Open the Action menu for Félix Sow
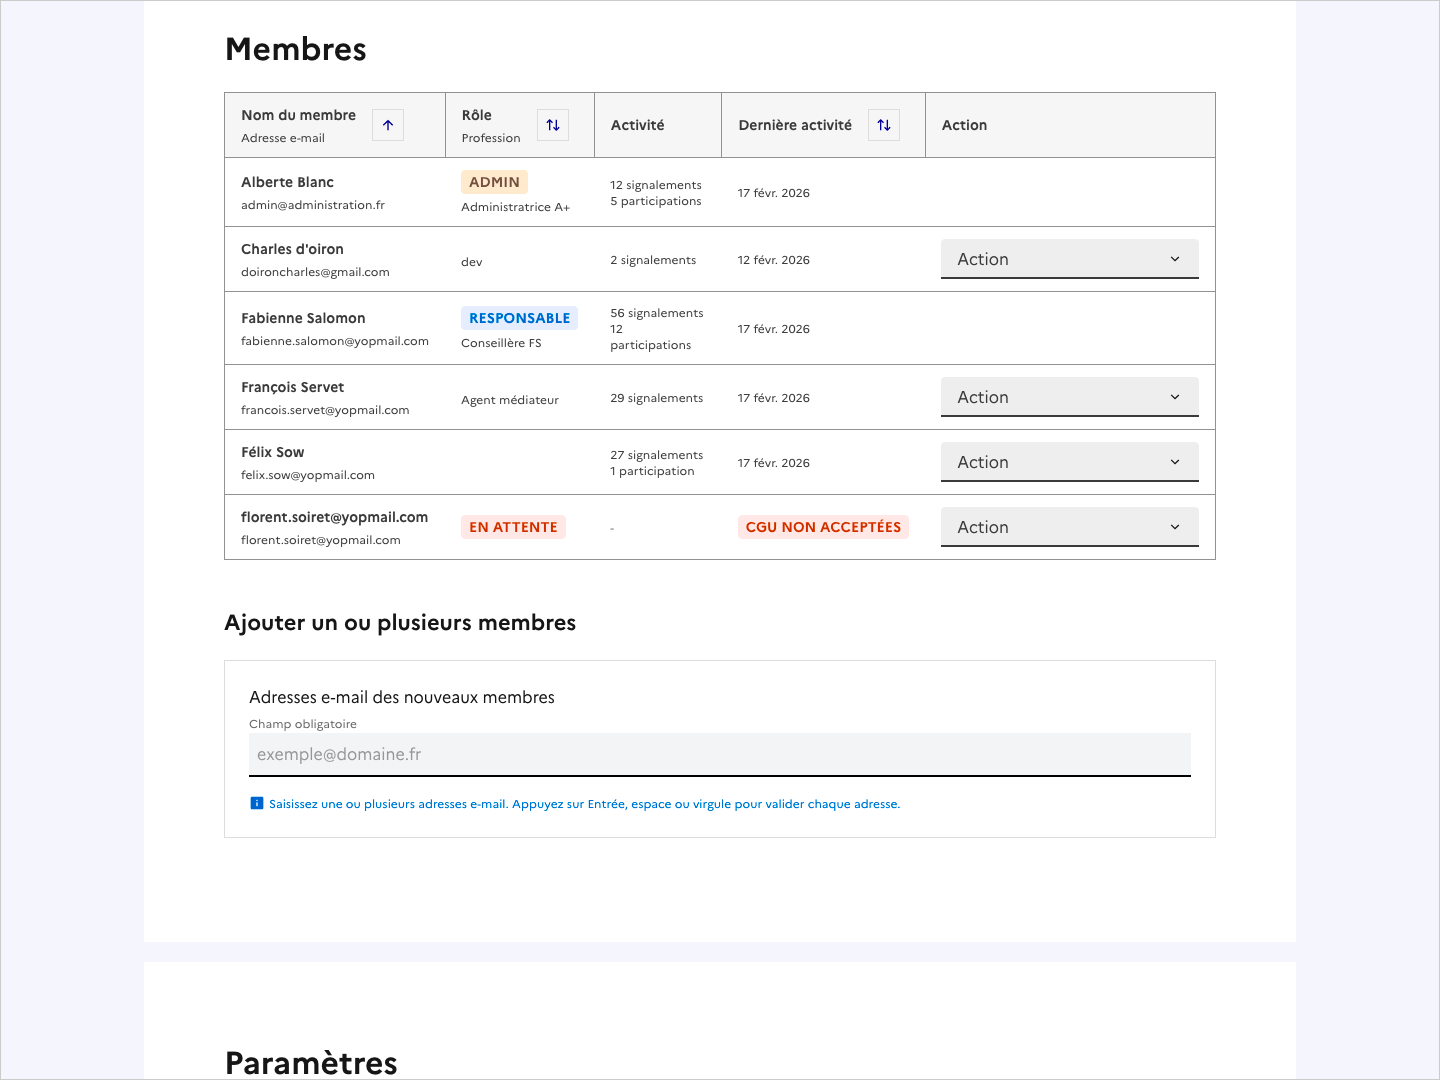The image size is (1440, 1080). tap(1069, 462)
